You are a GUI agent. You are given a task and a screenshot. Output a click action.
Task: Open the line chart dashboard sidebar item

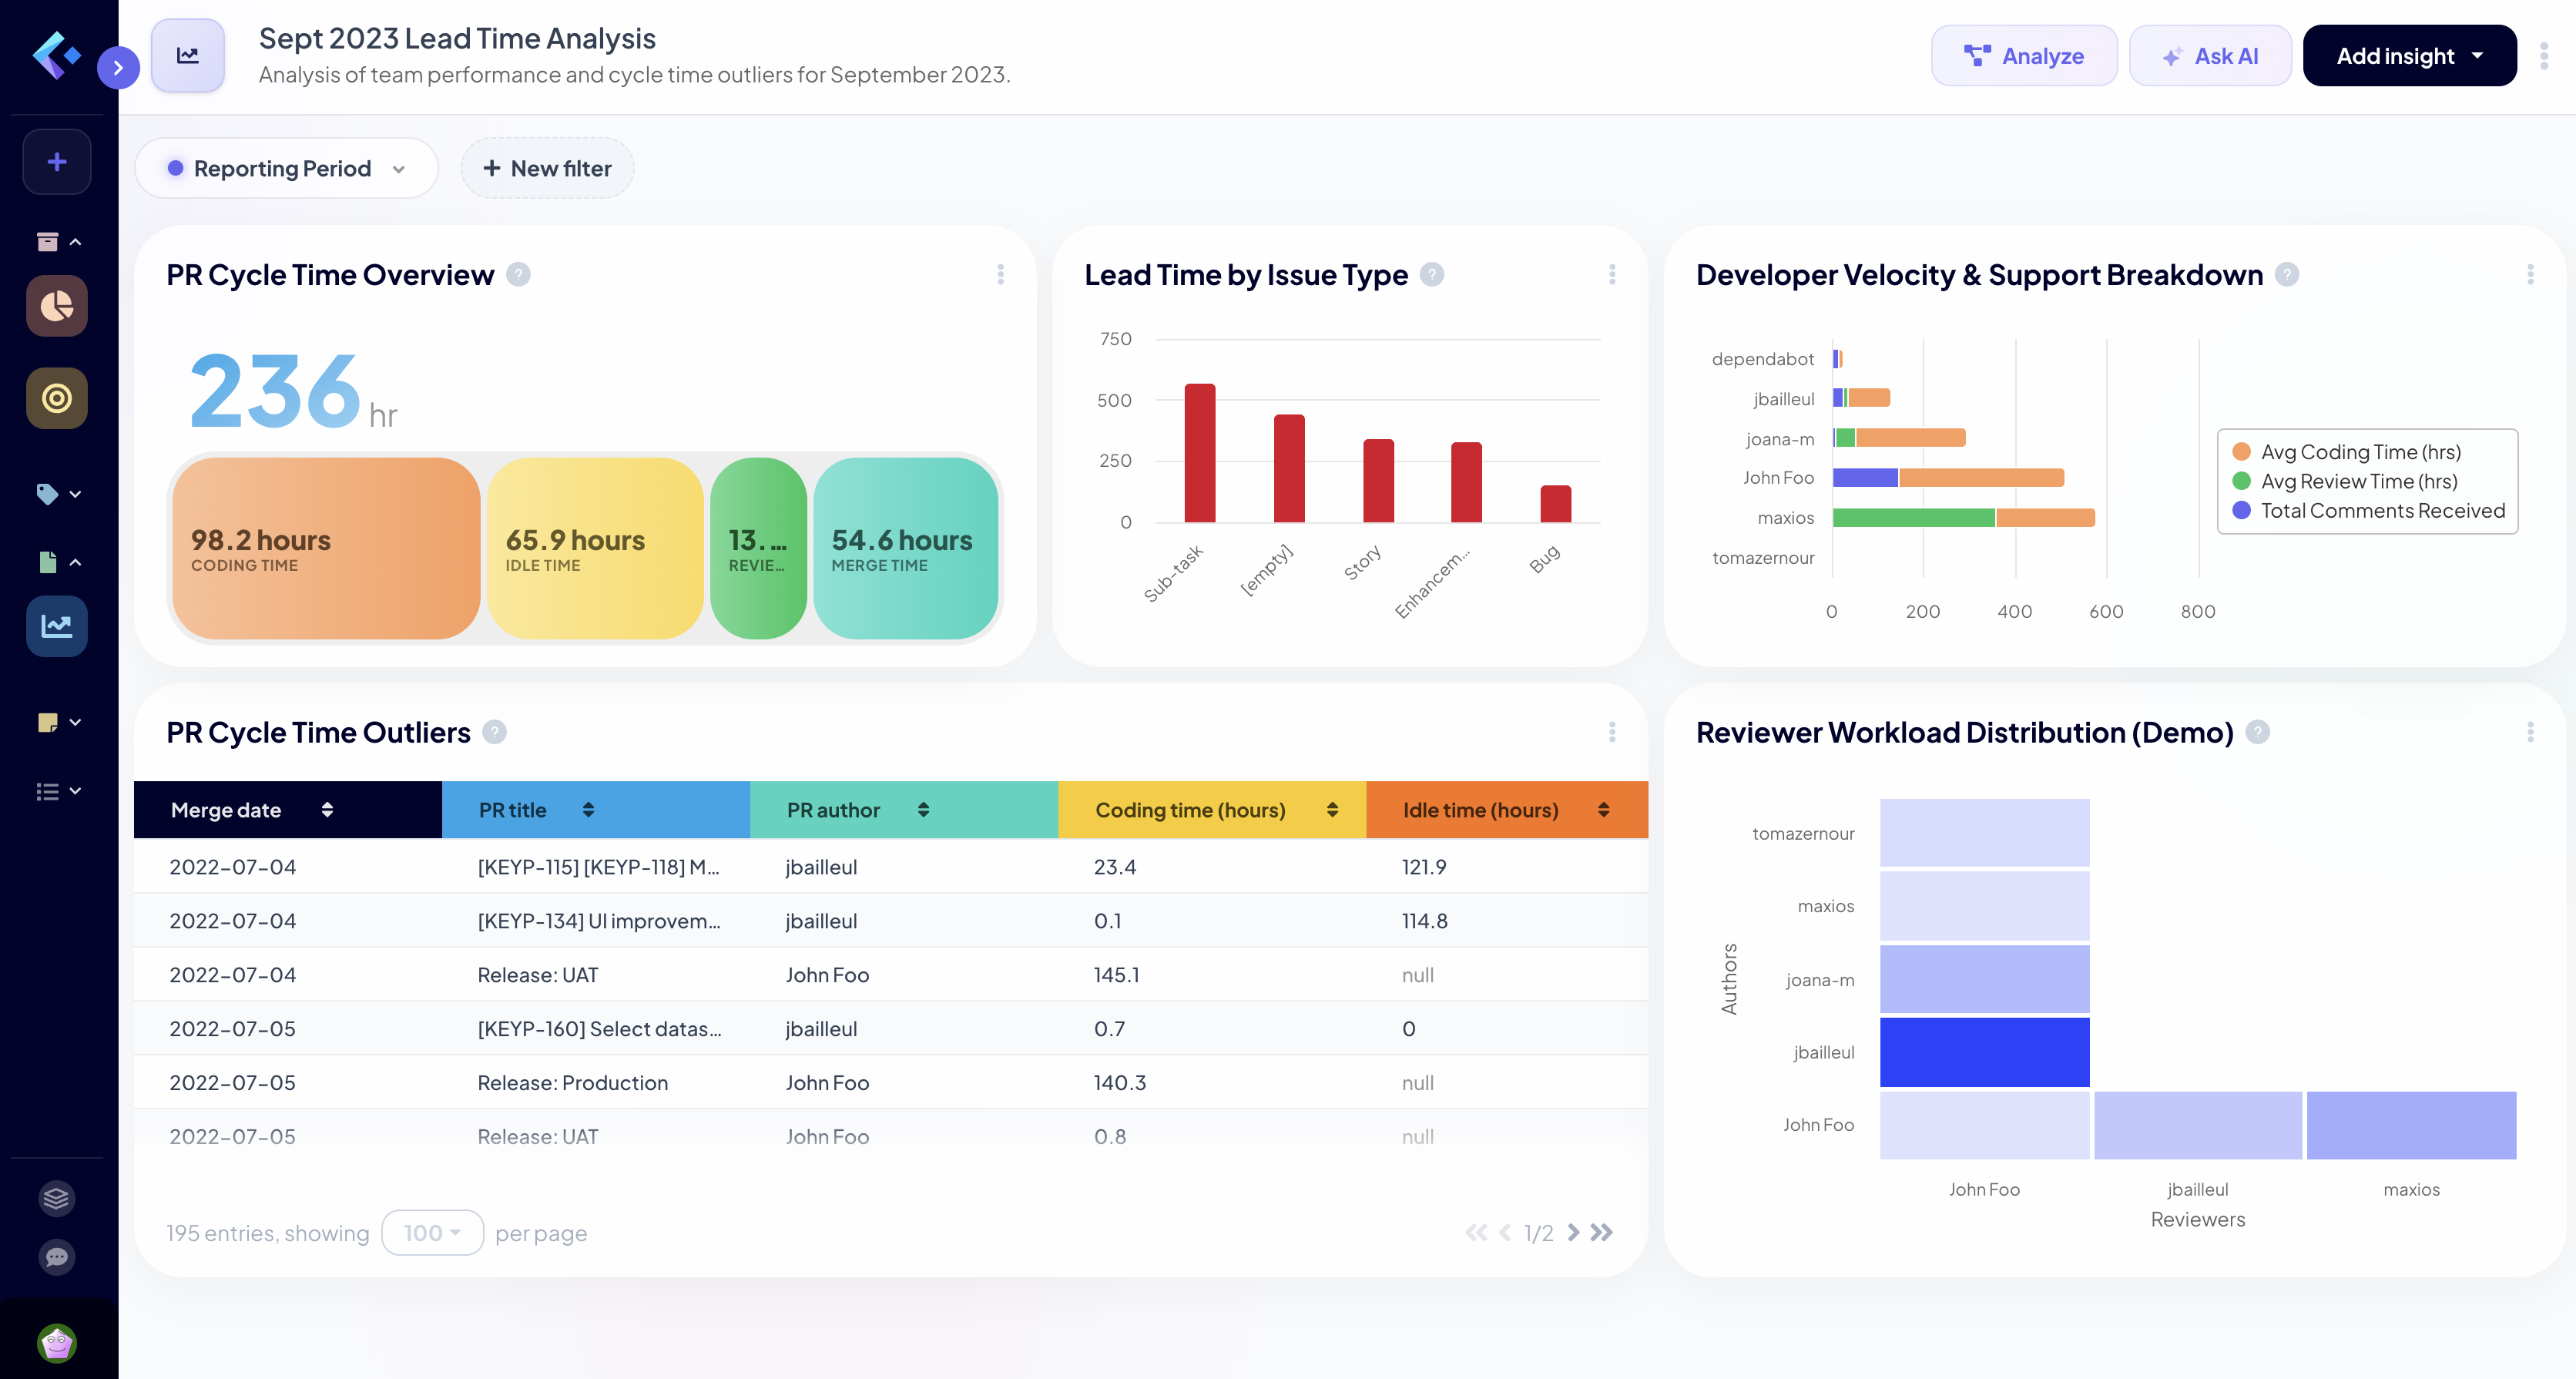pyautogui.click(x=57, y=626)
